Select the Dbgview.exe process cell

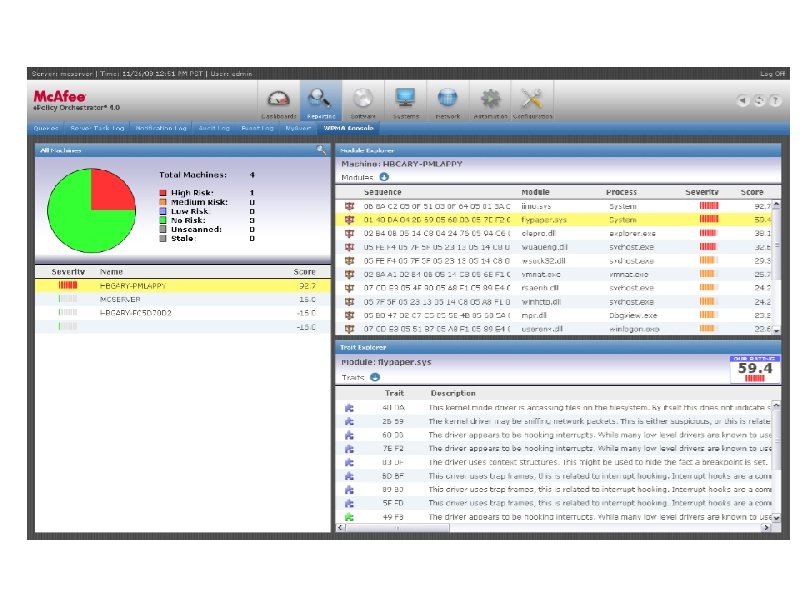[633, 315]
